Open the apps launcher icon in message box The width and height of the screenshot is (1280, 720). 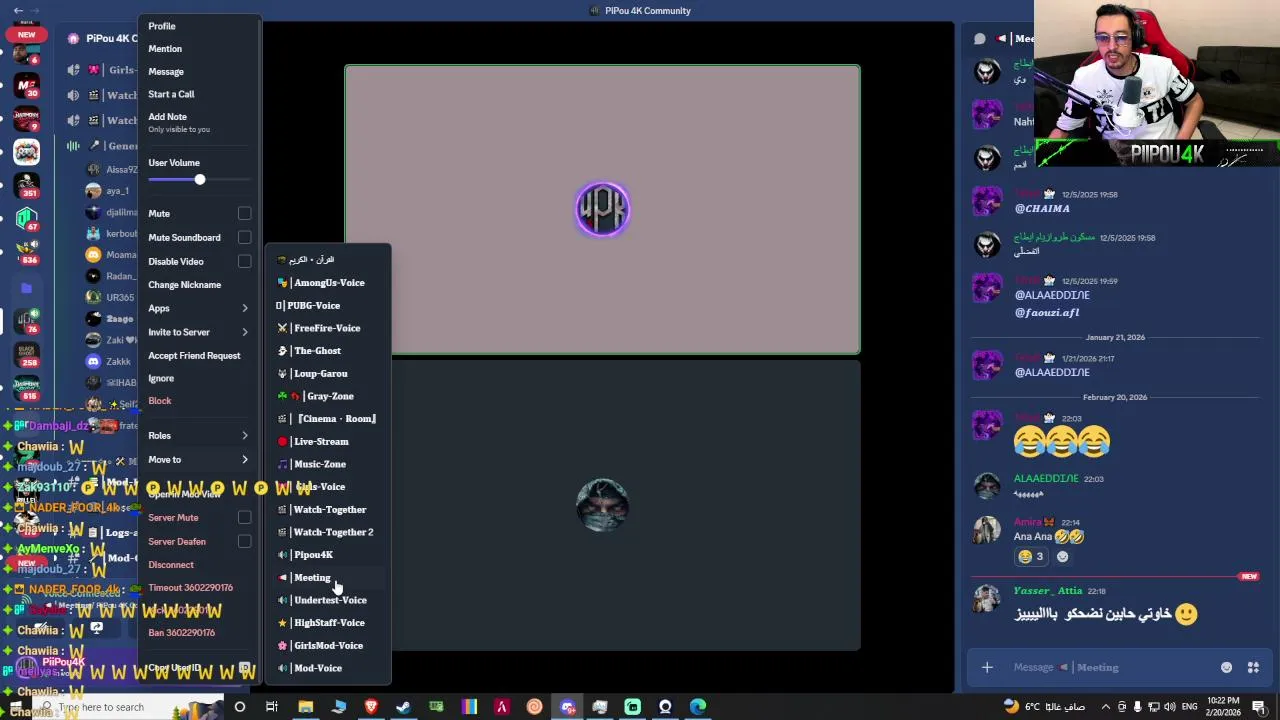point(1253,668)
